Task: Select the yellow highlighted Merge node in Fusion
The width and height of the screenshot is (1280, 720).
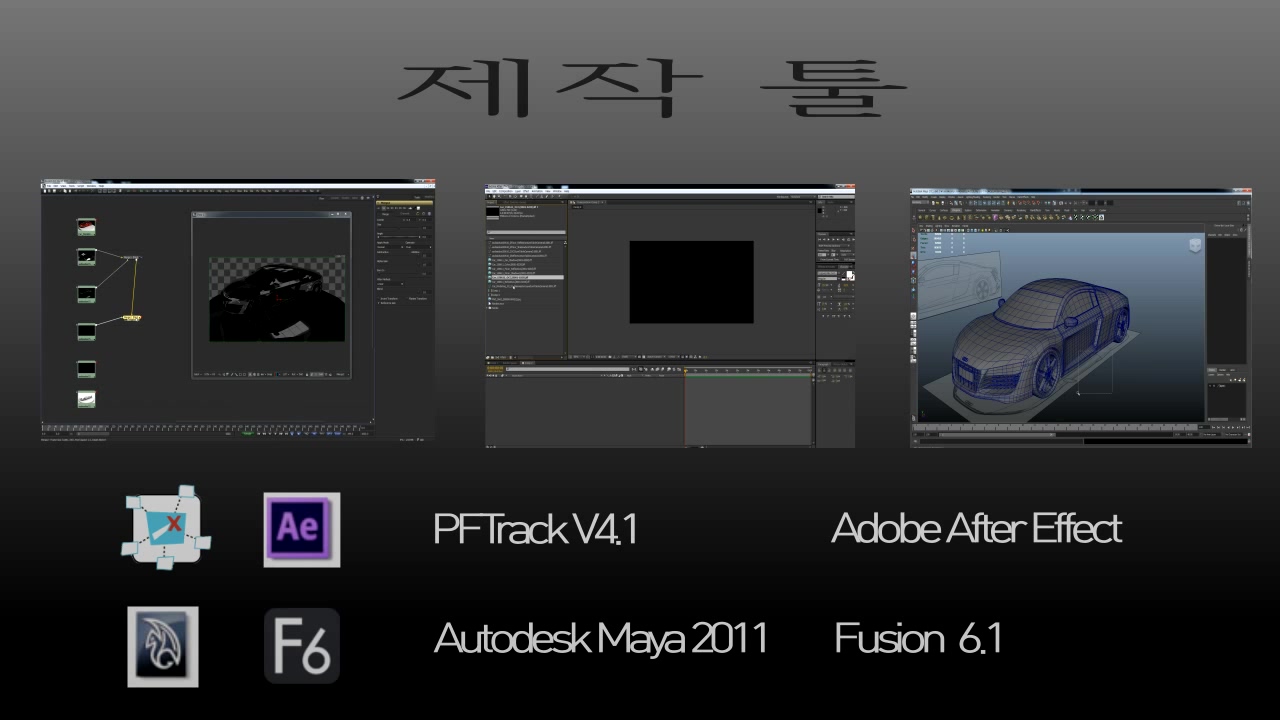Action: (x=131, y=318)
